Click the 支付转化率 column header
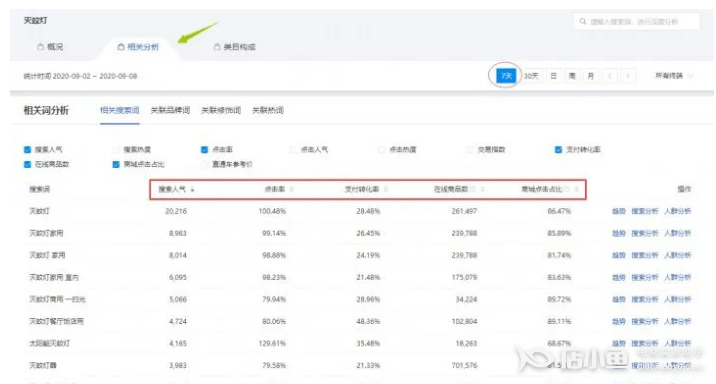Image resolution: width=716 pixels, height=384 pixels. [362, 189]
